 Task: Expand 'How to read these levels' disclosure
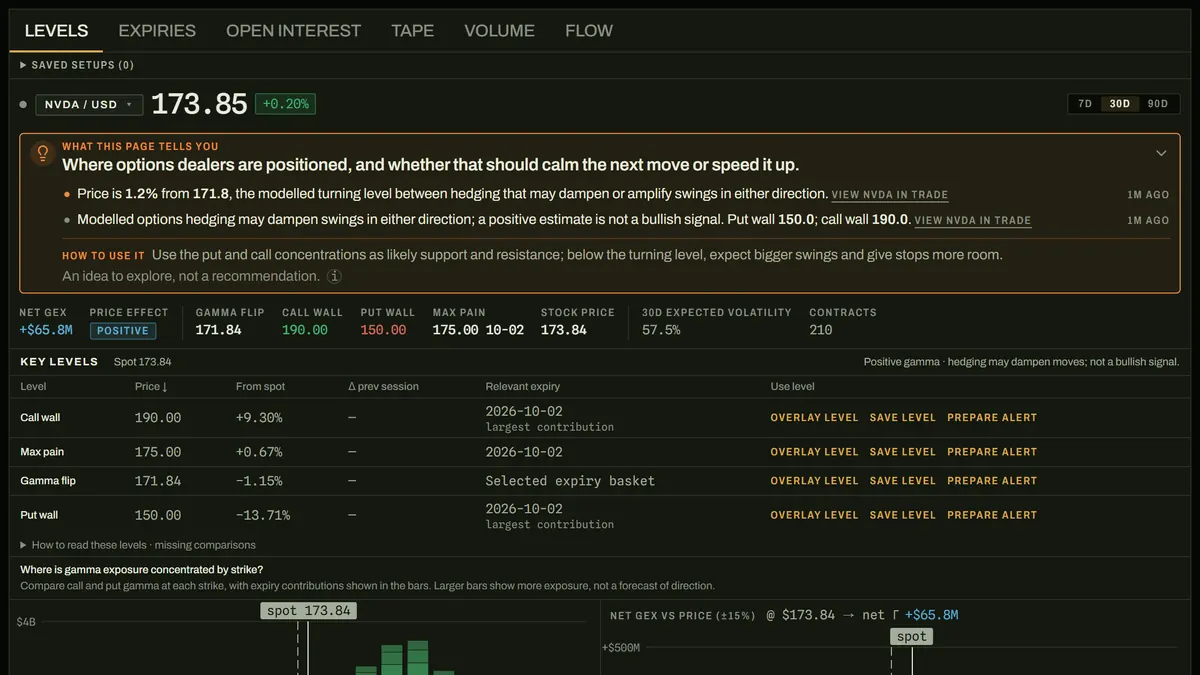(x=138, y=545)
